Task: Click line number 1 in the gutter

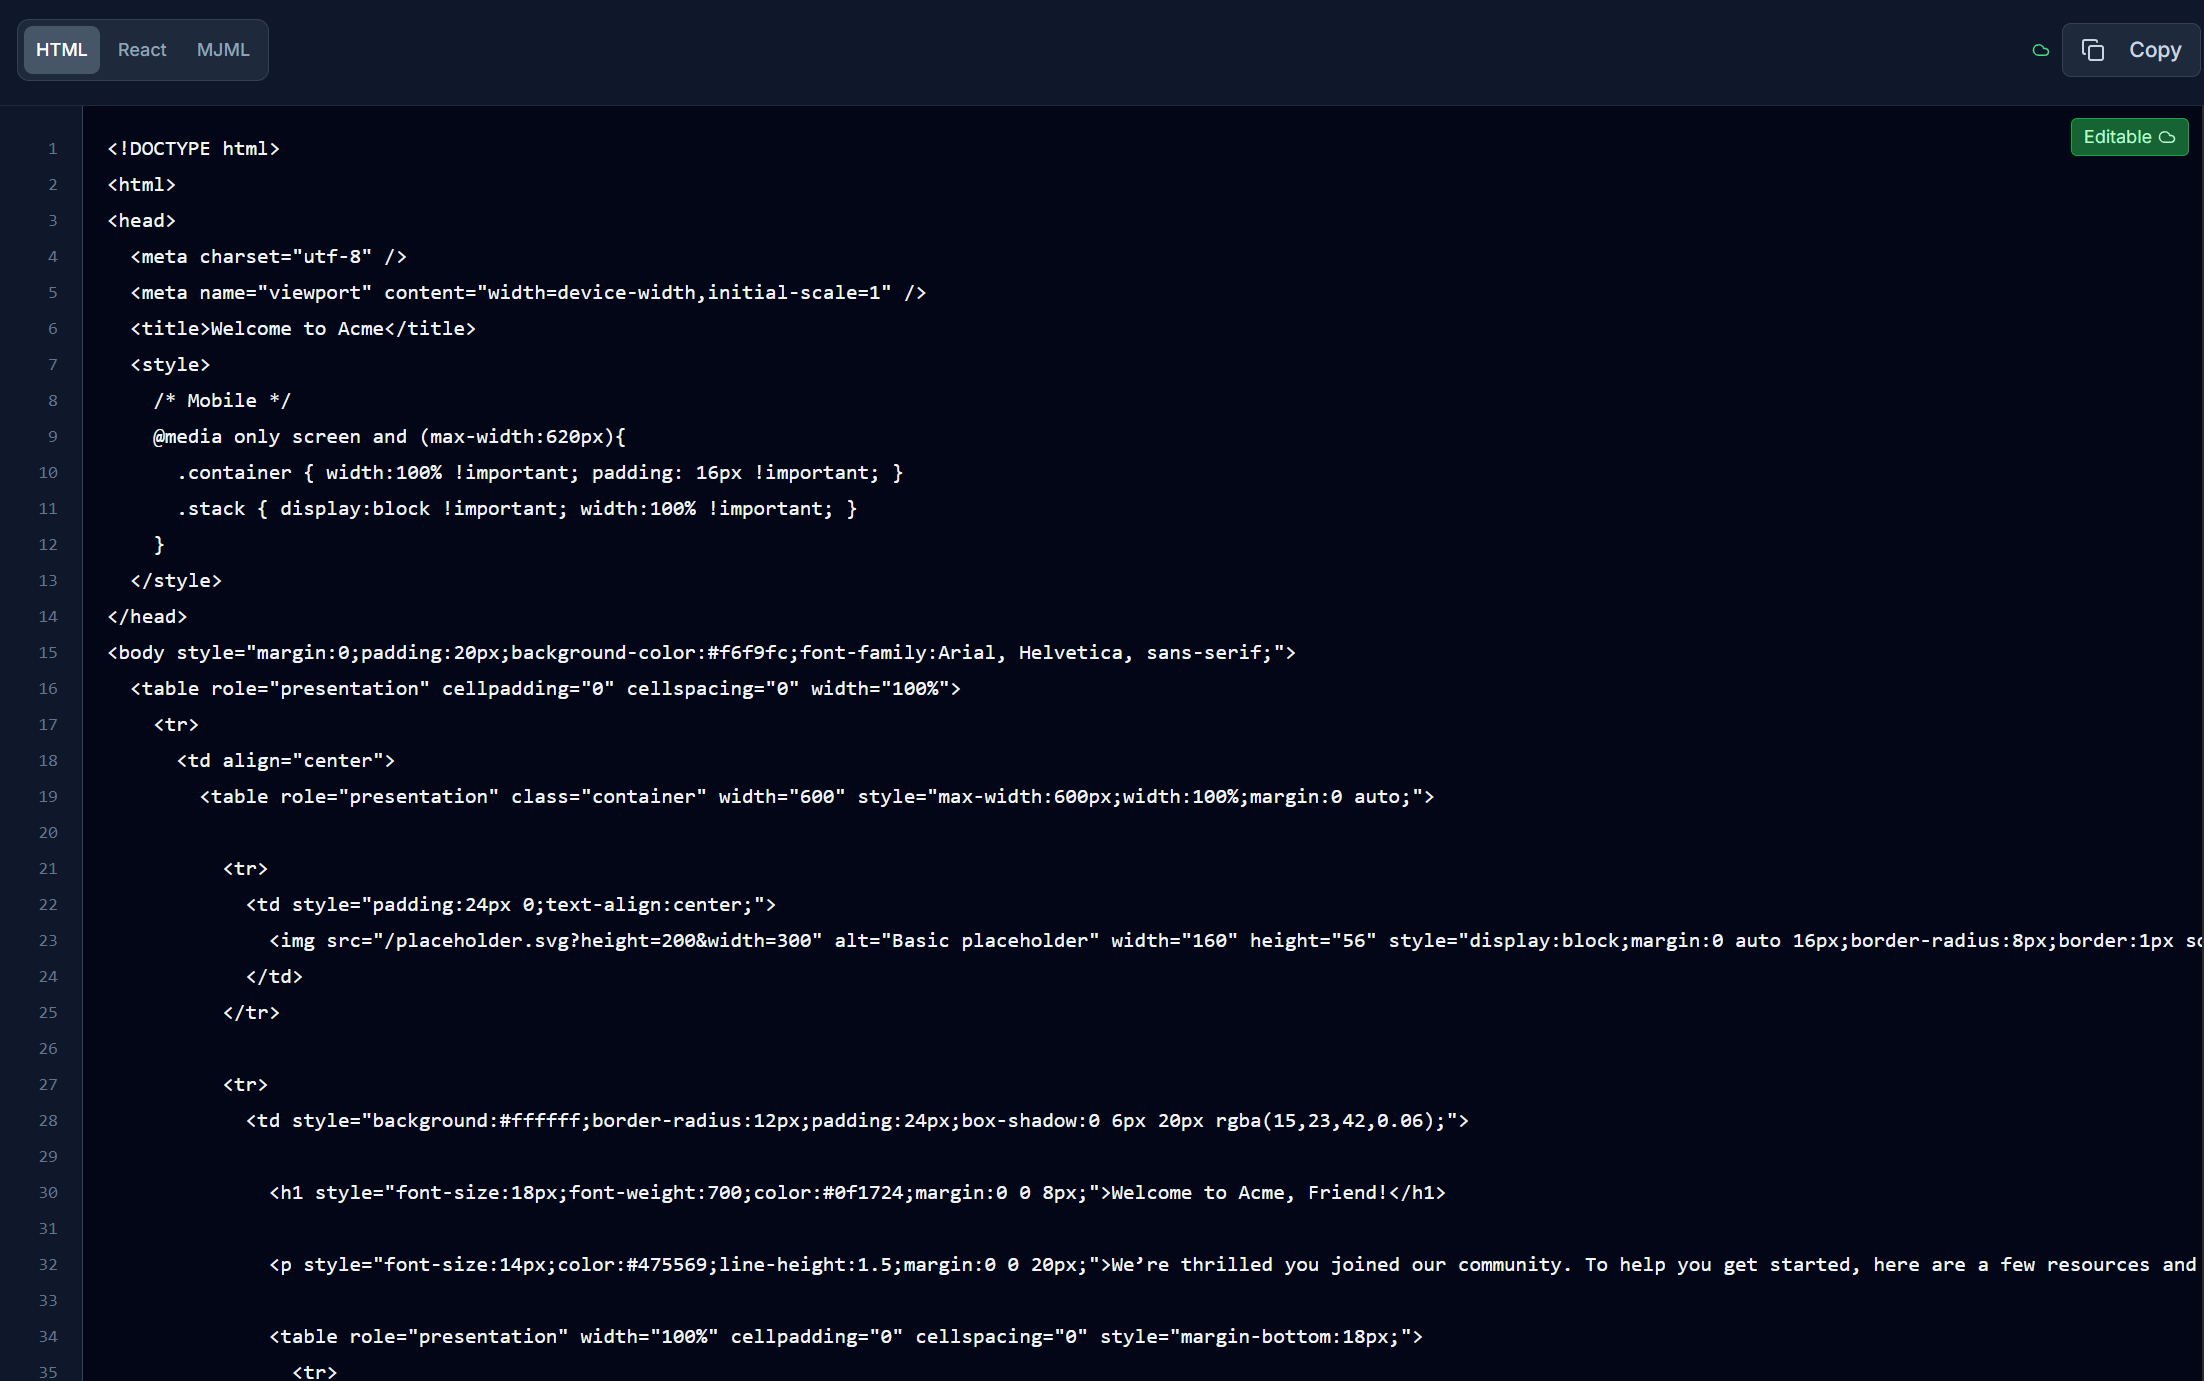Action: click(52, 148)
